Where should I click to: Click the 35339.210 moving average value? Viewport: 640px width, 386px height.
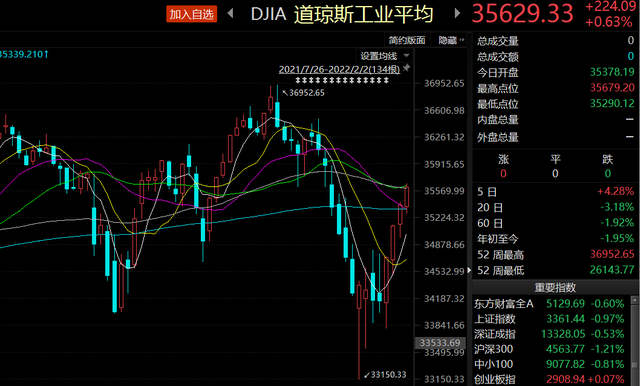(24, 54)
